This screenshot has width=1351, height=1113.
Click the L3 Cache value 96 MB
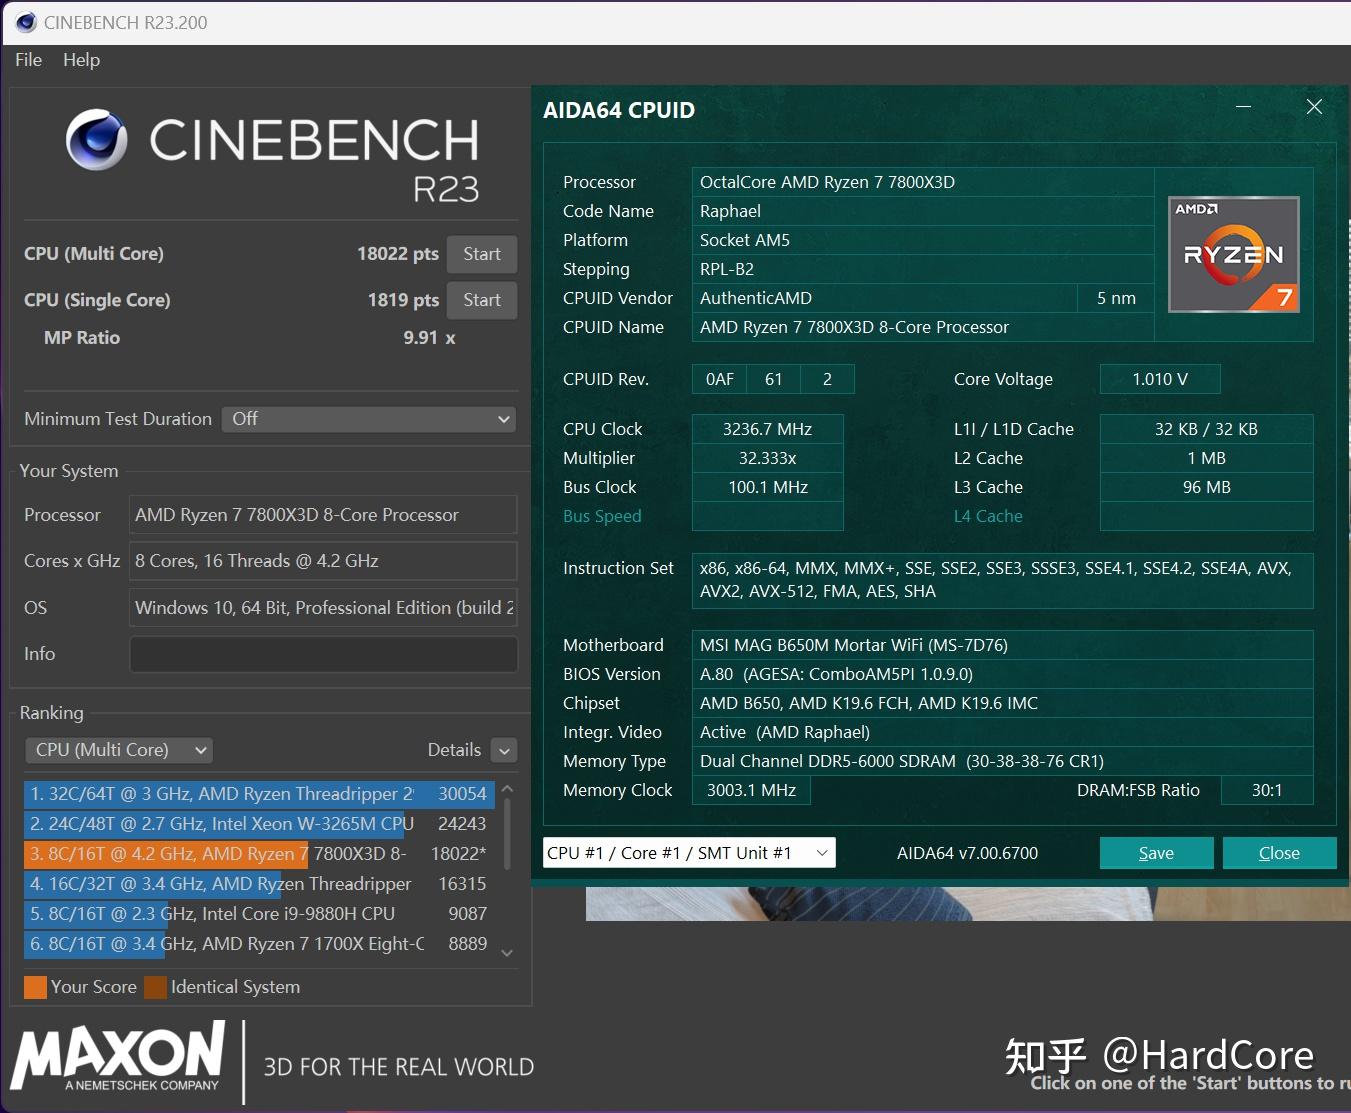1207,487
